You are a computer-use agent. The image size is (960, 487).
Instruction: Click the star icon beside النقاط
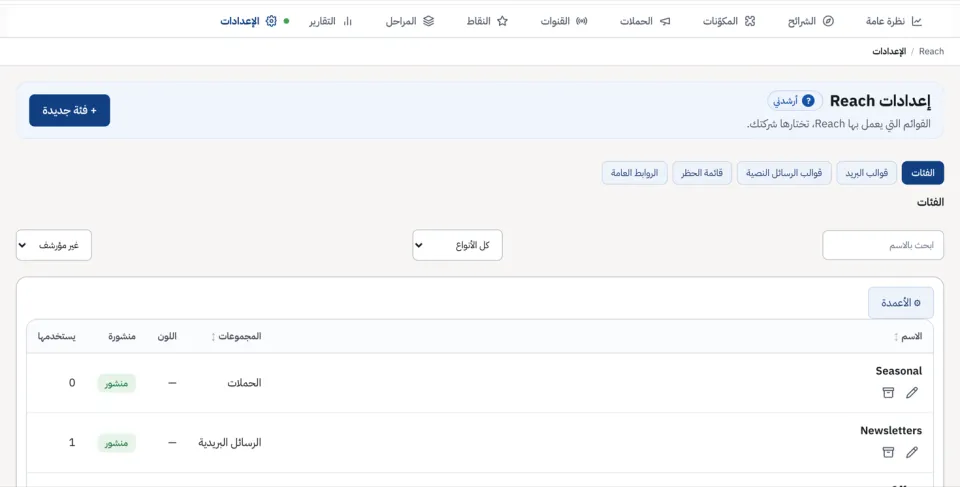(x=502, y=21)
